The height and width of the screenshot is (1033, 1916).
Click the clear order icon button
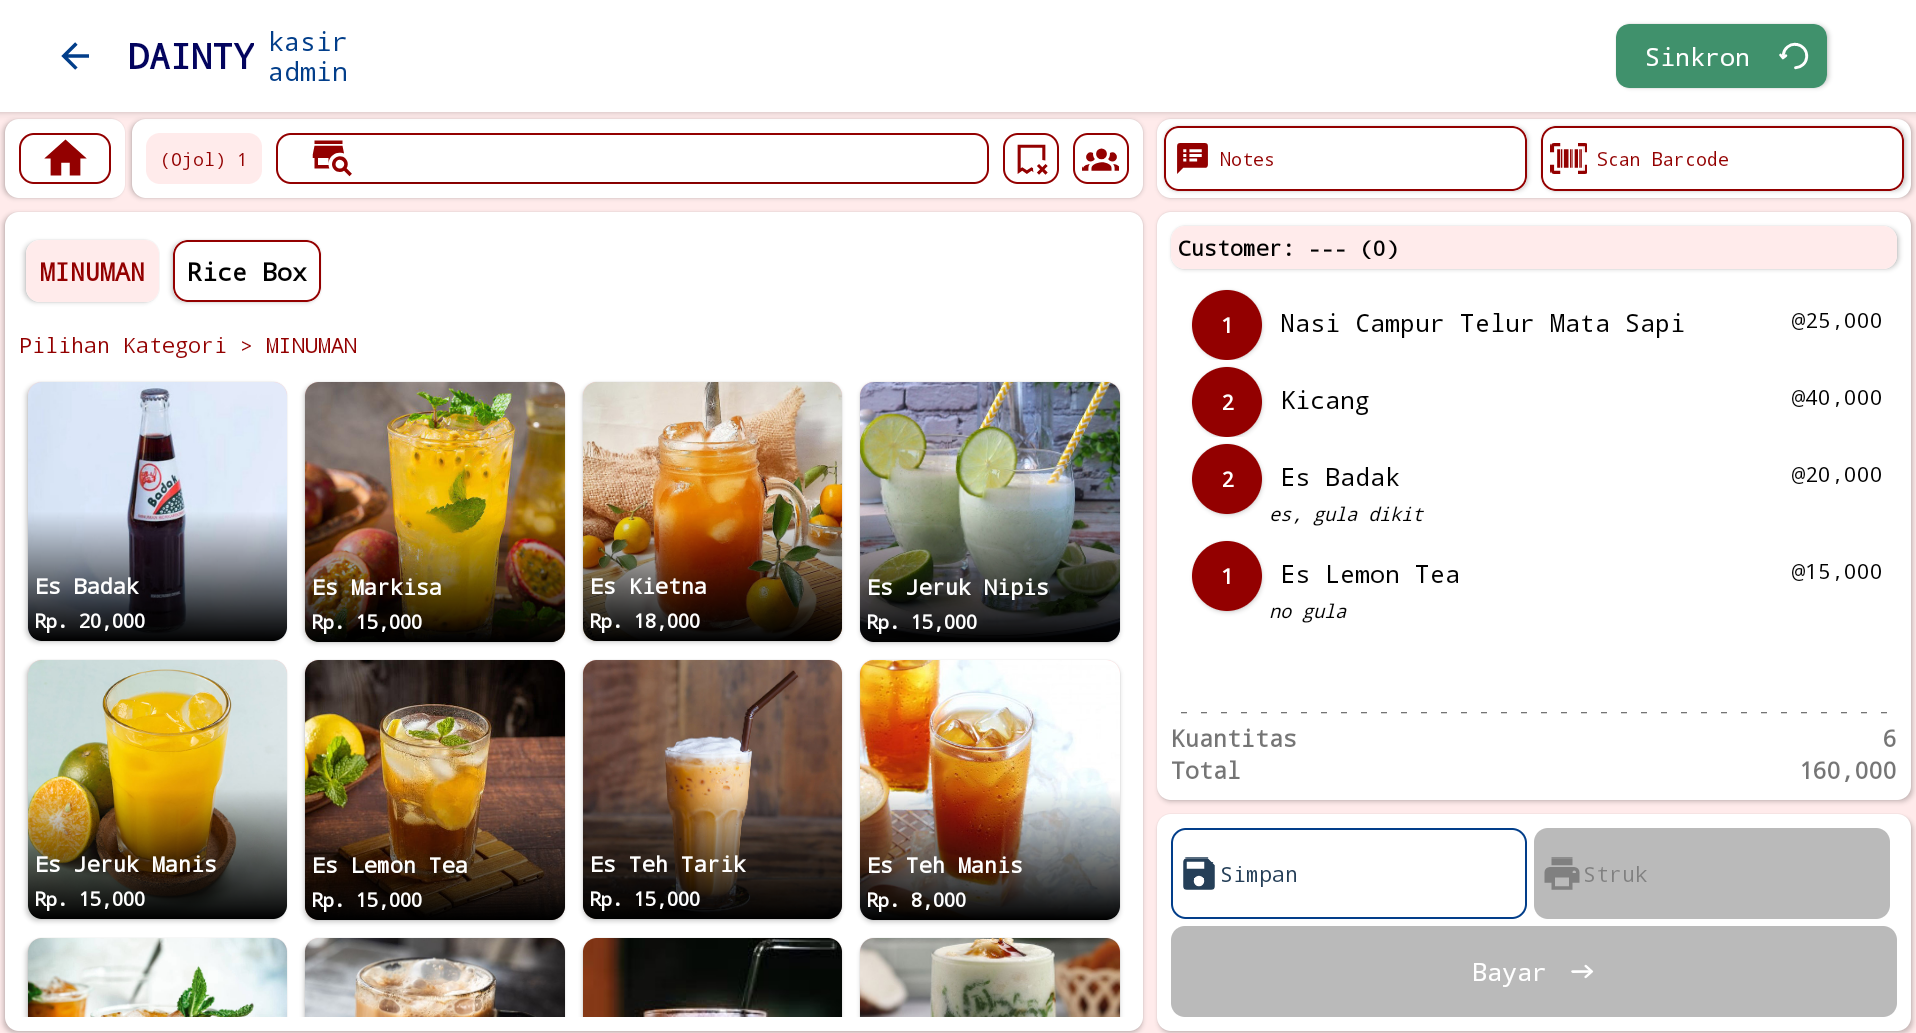coord(1031,158)
